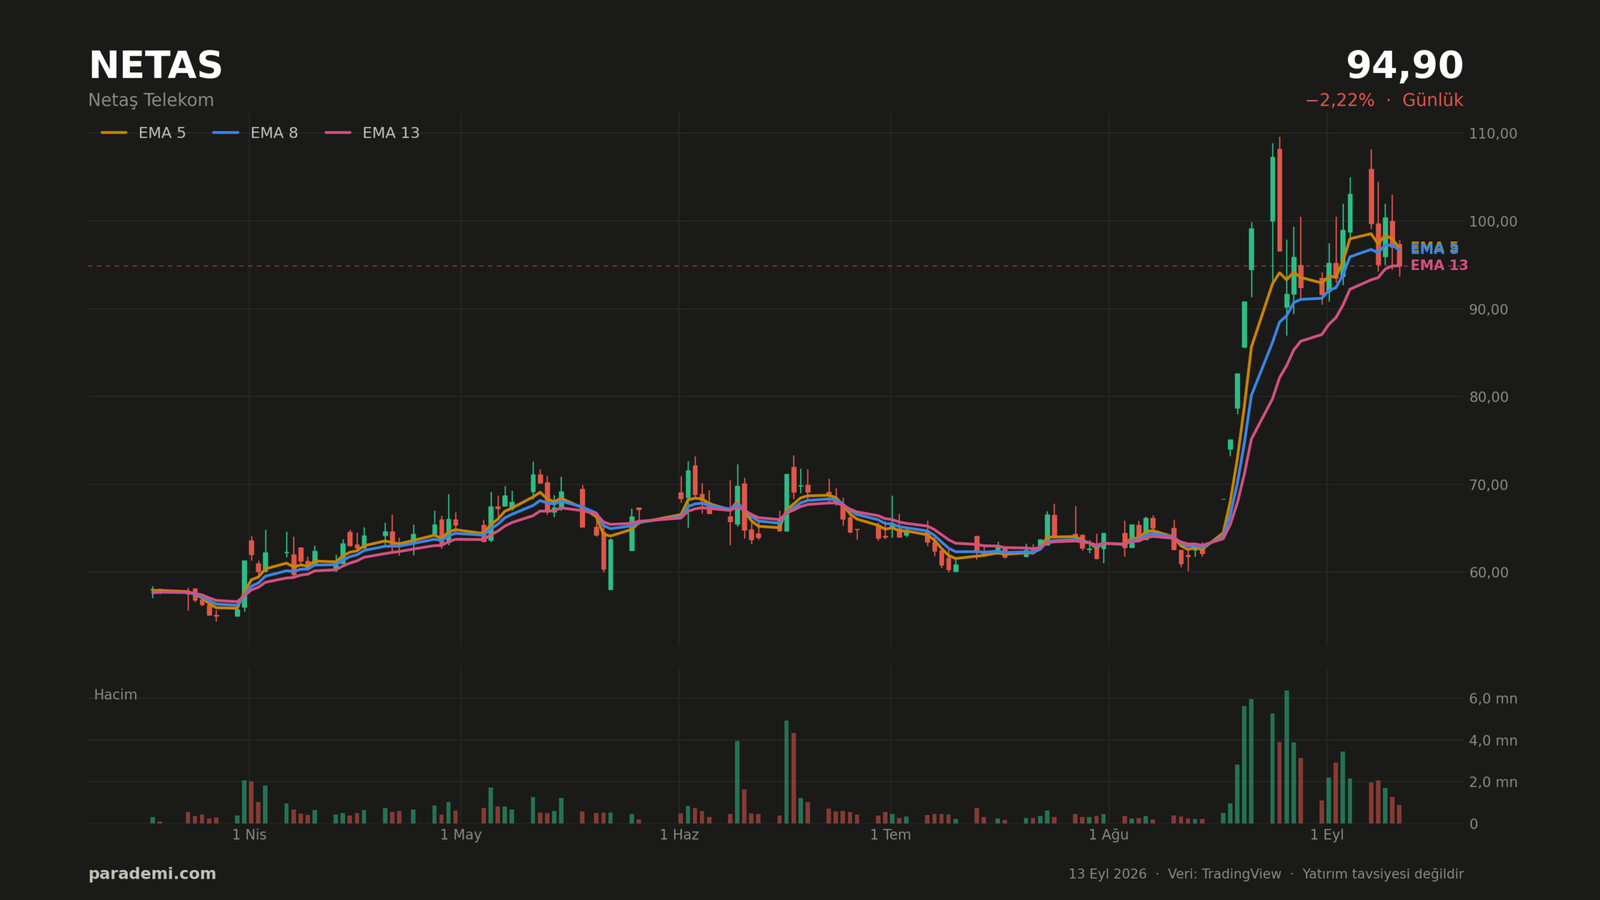Open the parademi.com footer link
Viewport: 1600px width, 900px height.
pos(152,874)
